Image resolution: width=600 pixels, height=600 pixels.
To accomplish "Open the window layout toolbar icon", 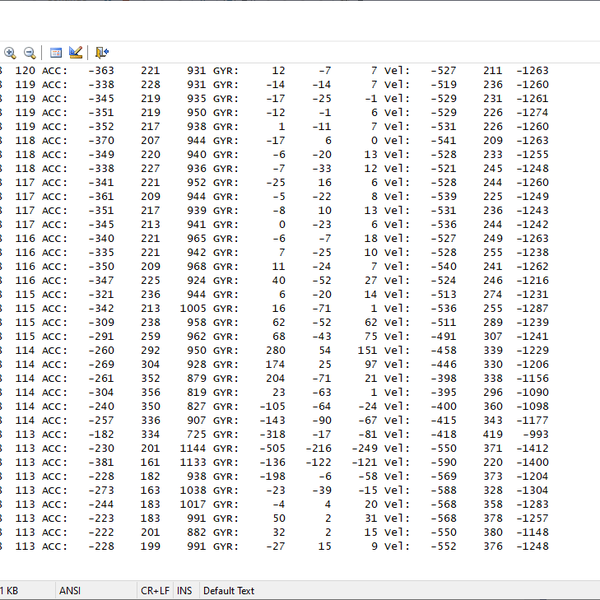I will point(56,52).
